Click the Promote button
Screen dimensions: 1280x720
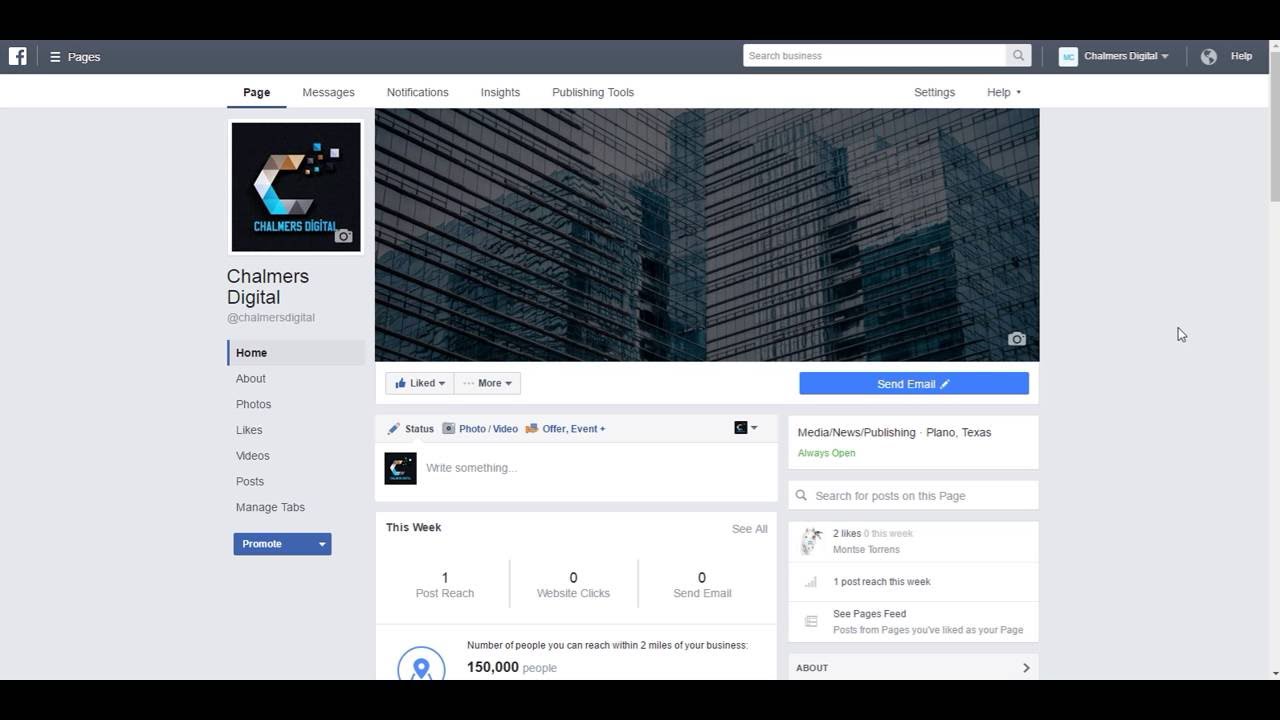click(273, 544)
